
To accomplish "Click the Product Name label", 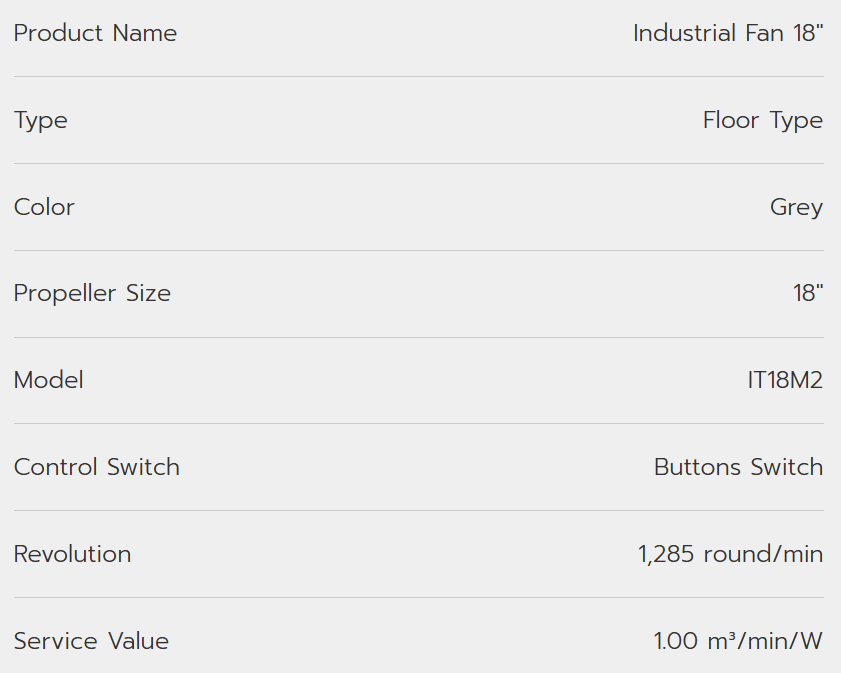I will [95, 33].
